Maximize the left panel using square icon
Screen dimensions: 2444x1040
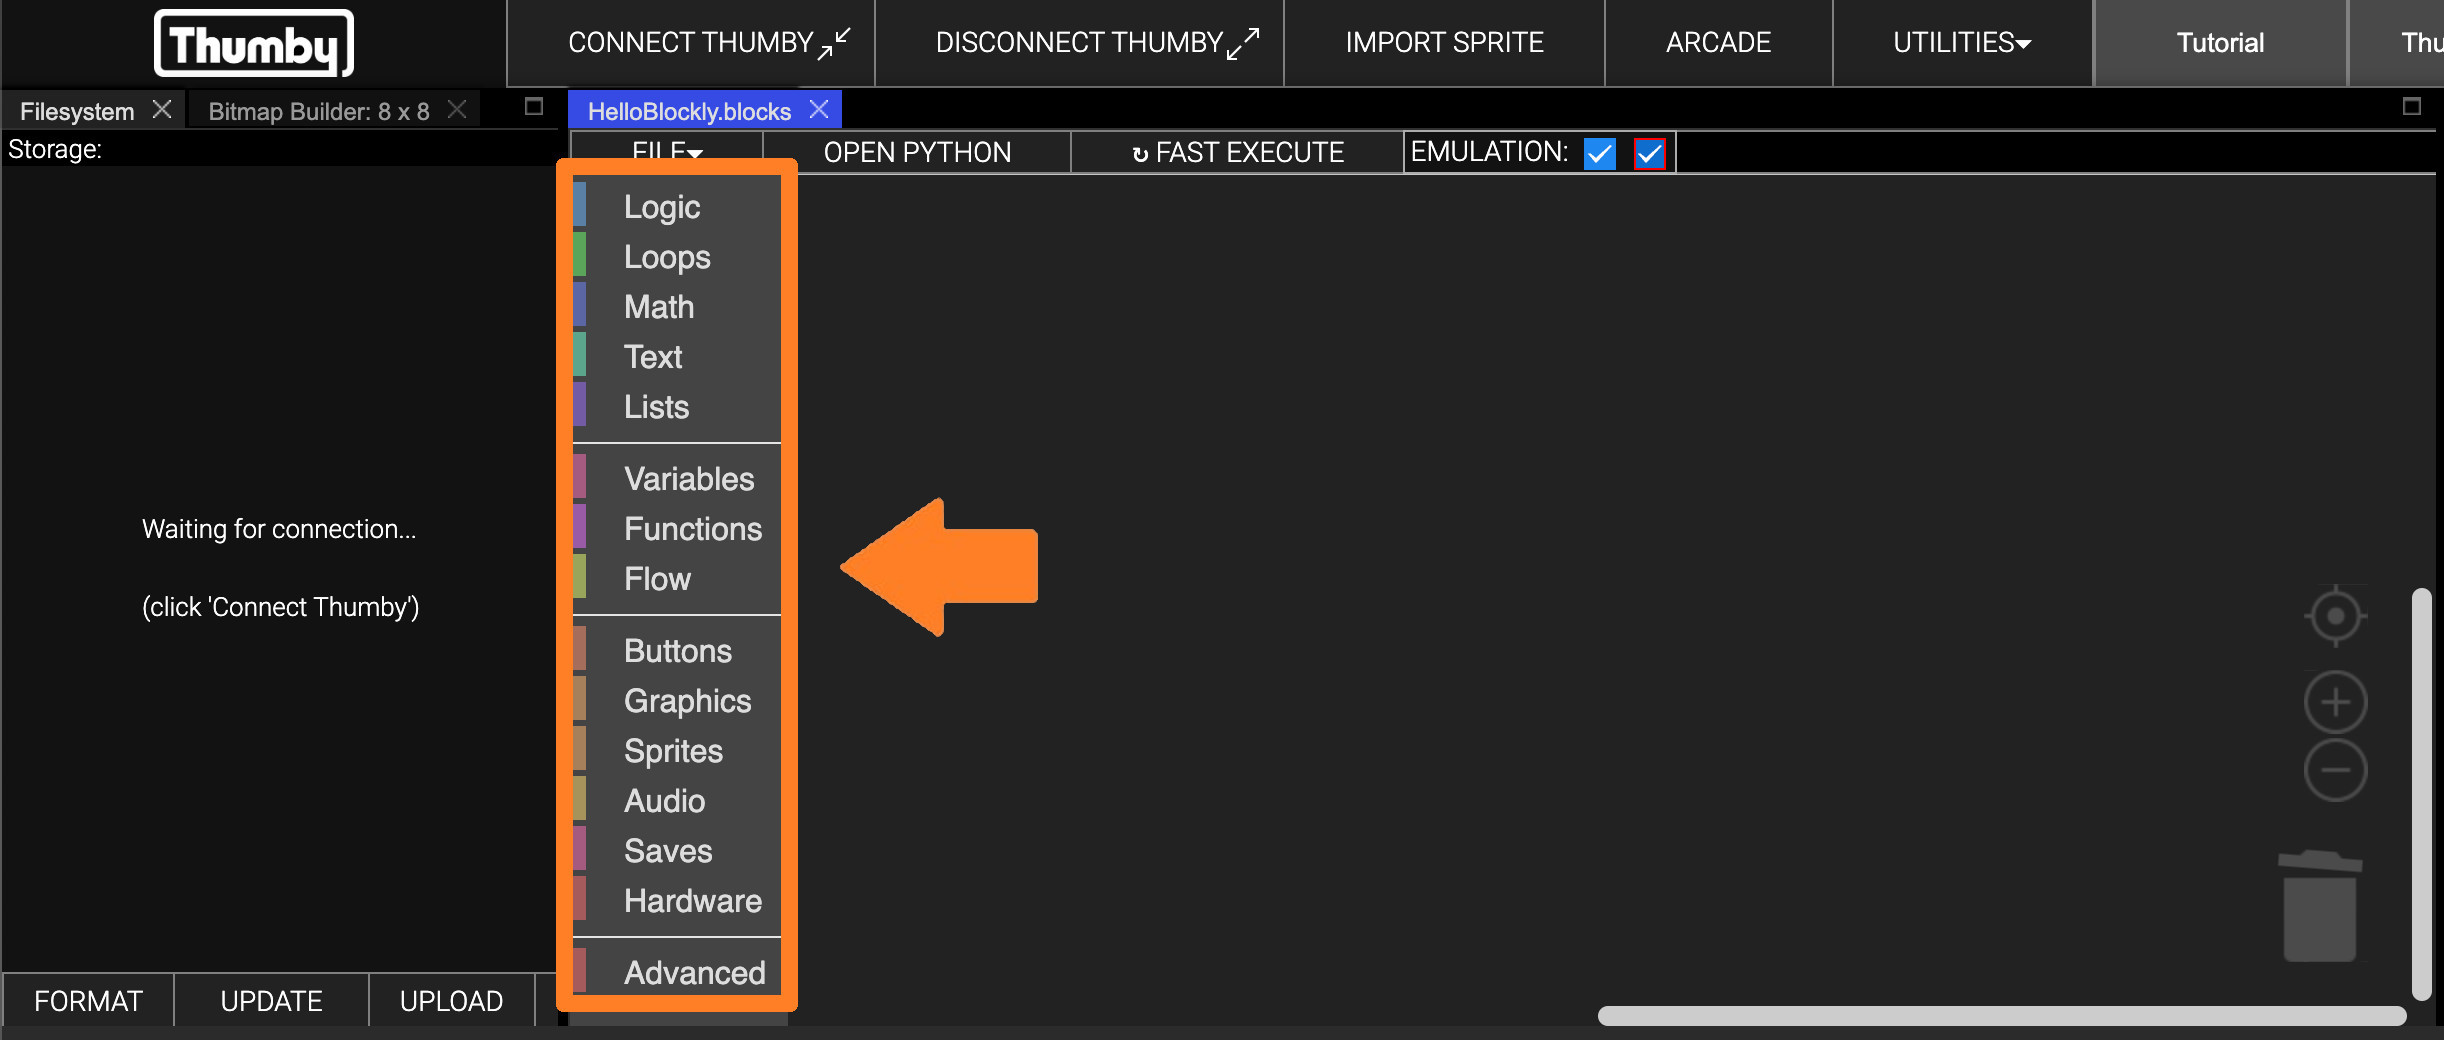[x=534, y=107]
